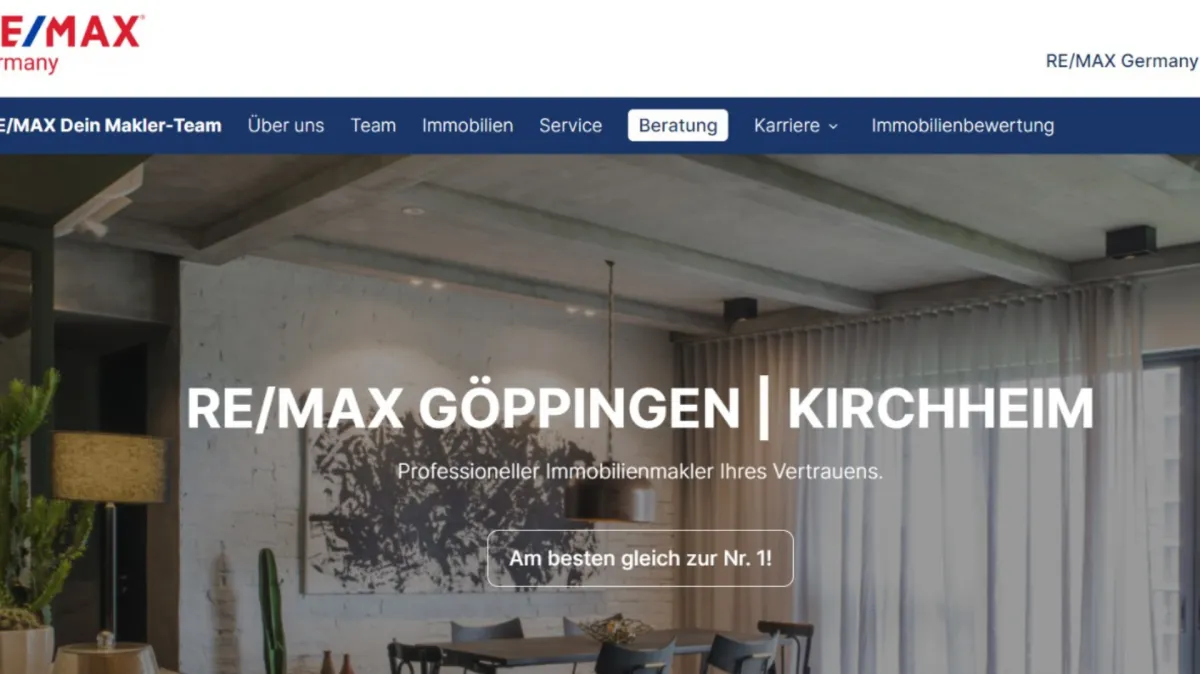Click the highlighted Beratung tab
Image resolution: width=1200 pixels, height=674 pixels.
[x=678, y=126]
